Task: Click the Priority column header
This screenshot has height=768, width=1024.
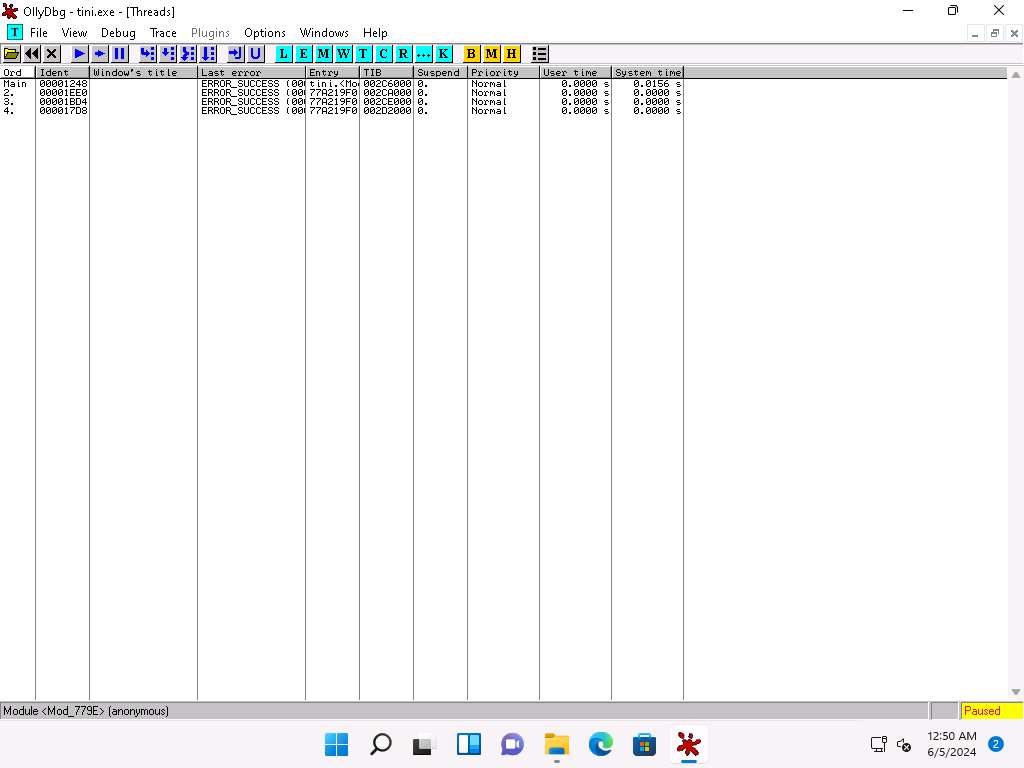Action: click(502, 73)
